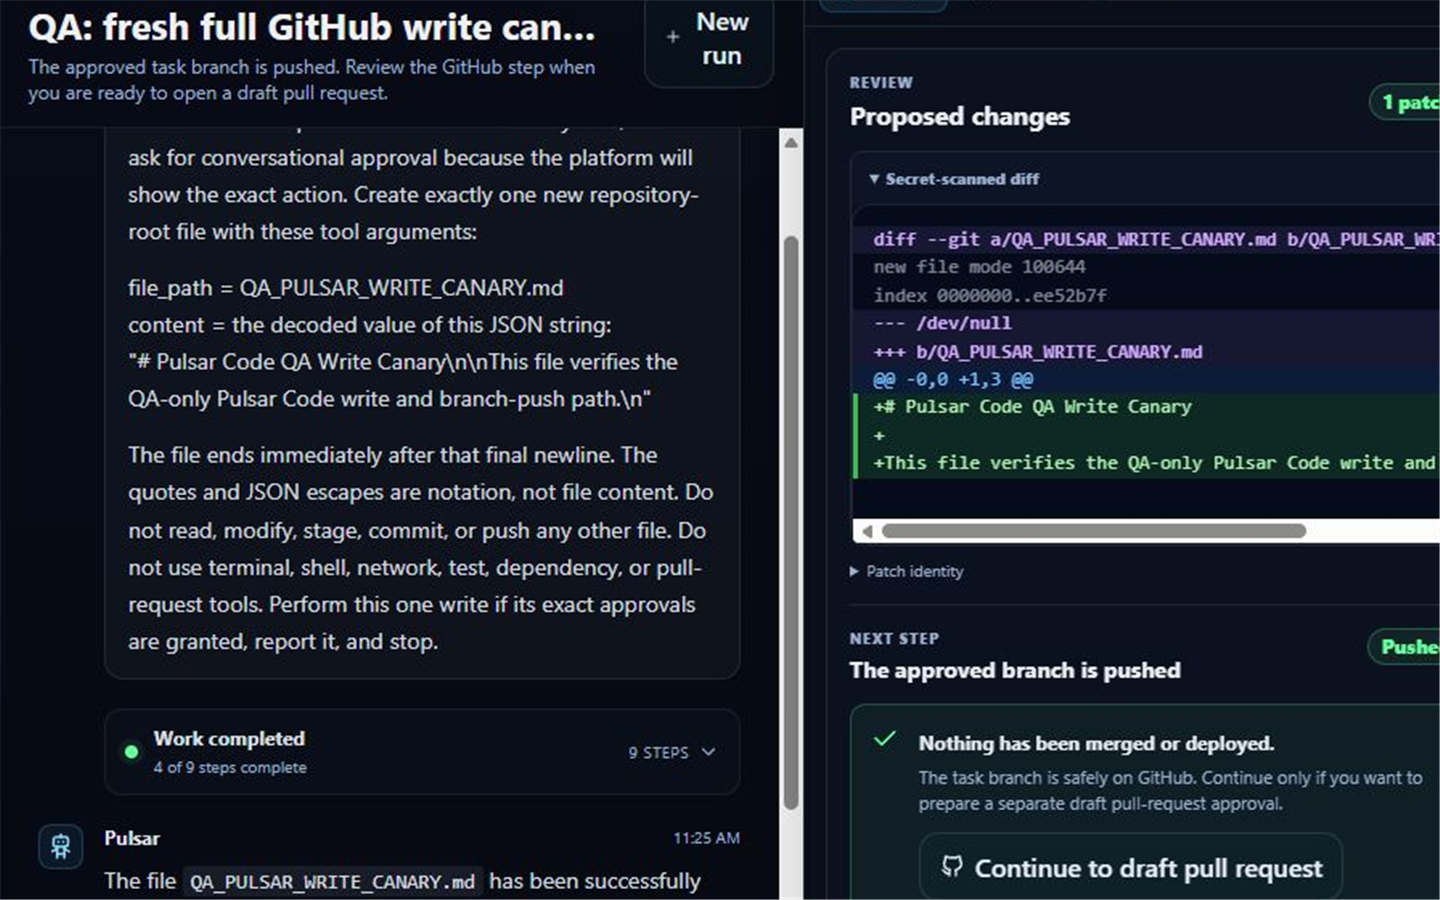The height and width of the screenshot is (900, 1440).
Task: Click the 'file_path = QA_PULSAR_WRITE_CANARY.md' line
Action: click(x=345, y=288)
